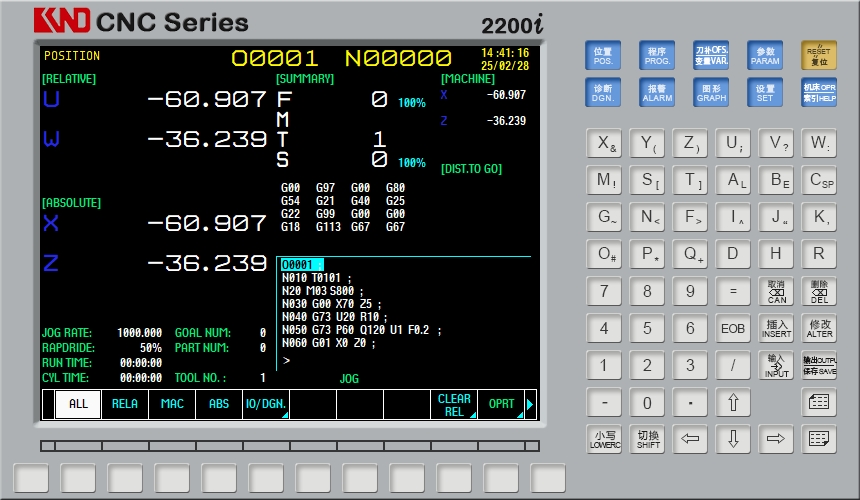
Task: Switch to the RELA position tab
Action: click(125, 404)
